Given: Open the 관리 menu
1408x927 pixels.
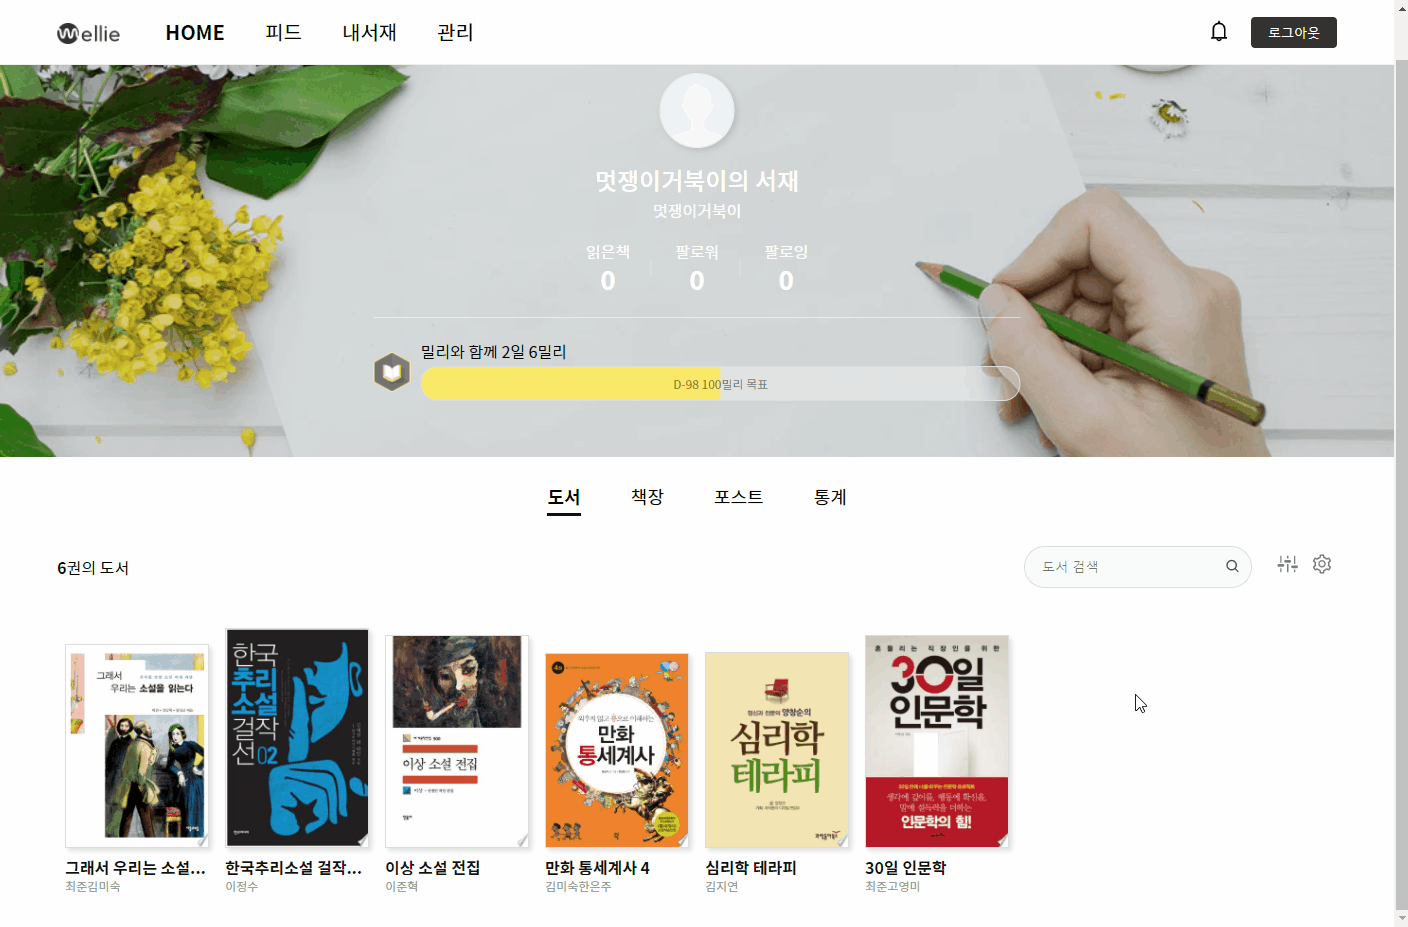Looking at the screenshot, I should tap(455, 32).
